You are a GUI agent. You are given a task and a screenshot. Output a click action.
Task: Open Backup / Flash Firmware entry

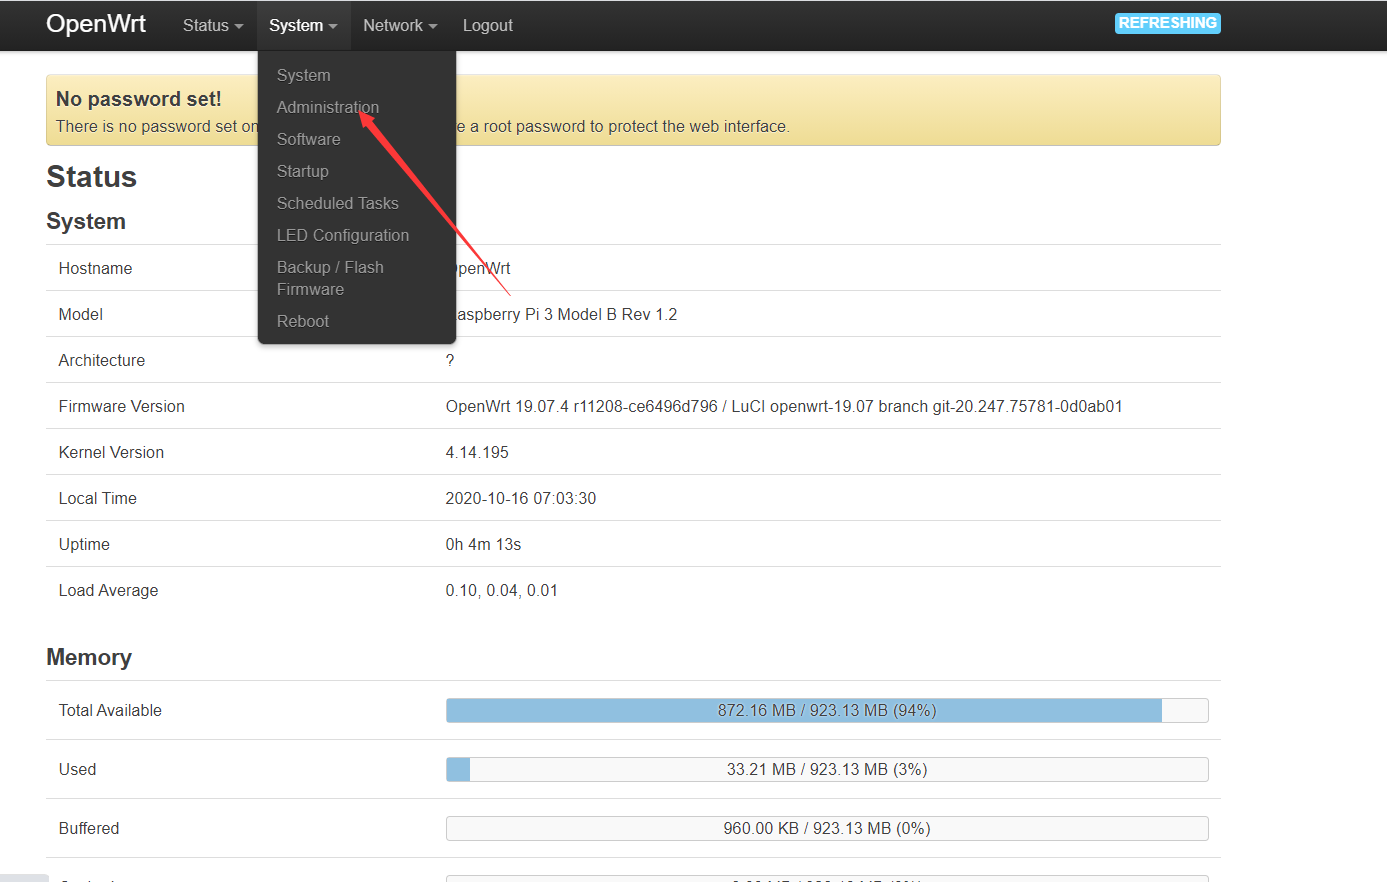[x=330, y=278]
